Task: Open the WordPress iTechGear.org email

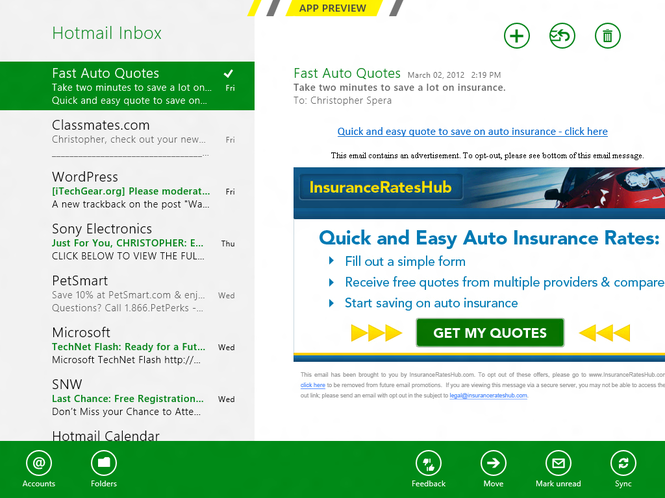Action: (x=127, y=190)
